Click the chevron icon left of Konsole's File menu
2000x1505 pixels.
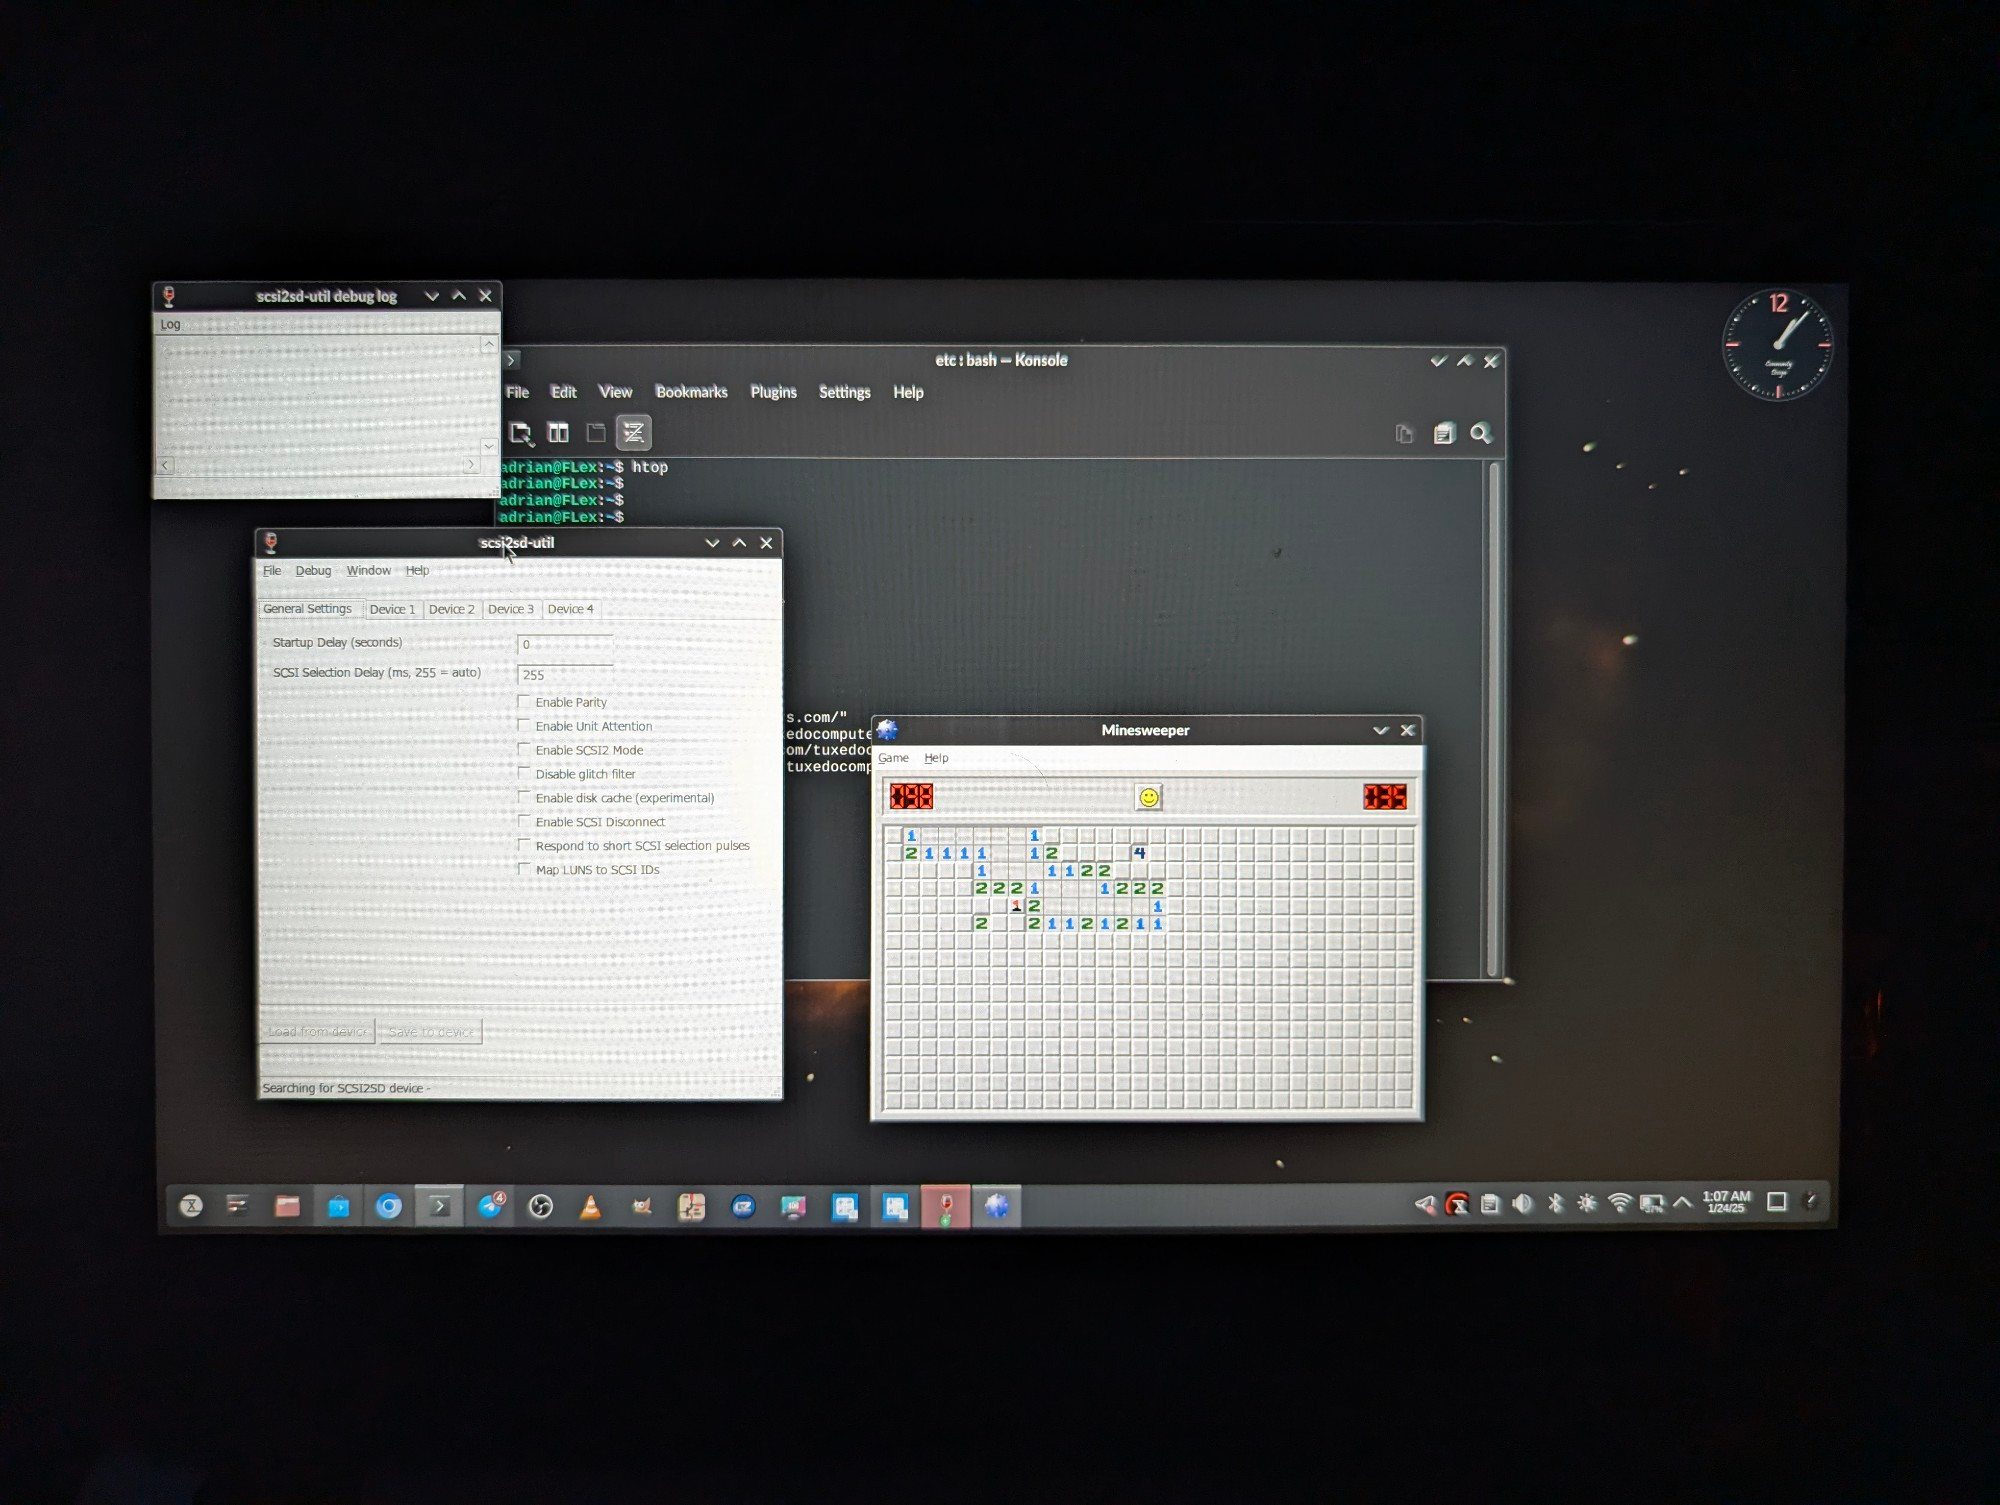tap(511, 360)
